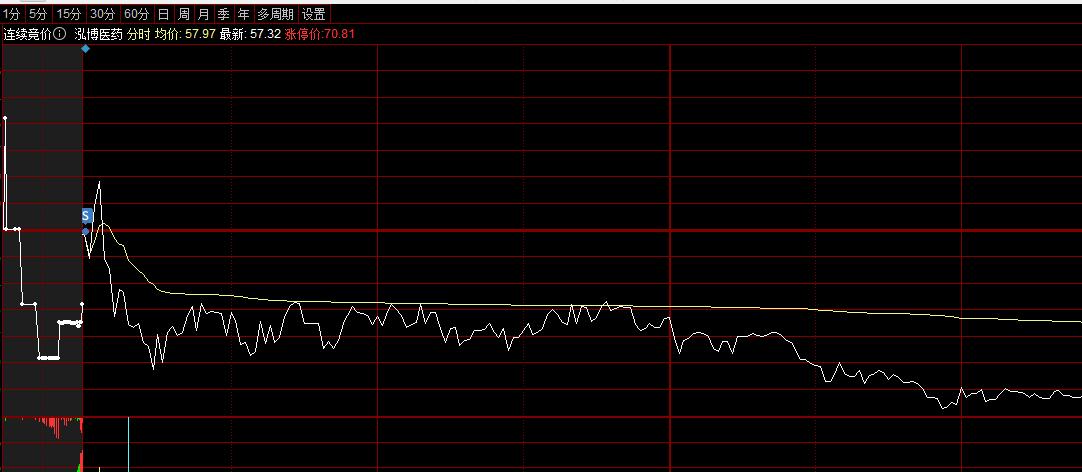Viewport: 1082px width, 472px height.
Task: Click the blue S marker on chart
Action: [x=86, y=215]
